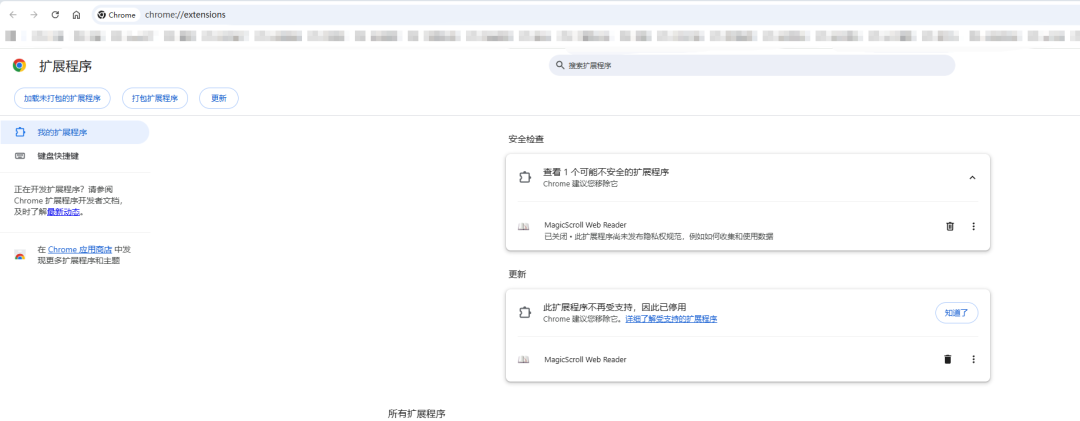Click the Chrome logo beside 扩展程序 title

click(x=19, y=65)
